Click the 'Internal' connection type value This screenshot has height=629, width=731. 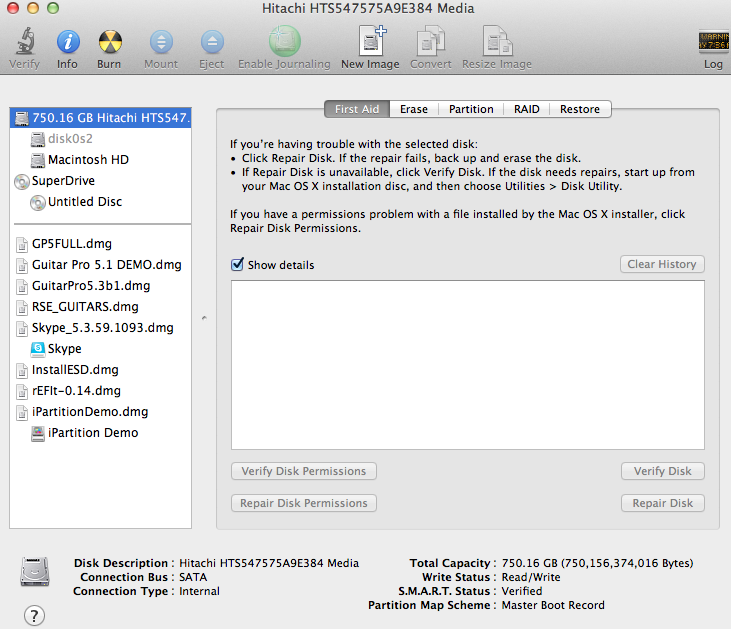pyautogui.click(x=199, y=591)
